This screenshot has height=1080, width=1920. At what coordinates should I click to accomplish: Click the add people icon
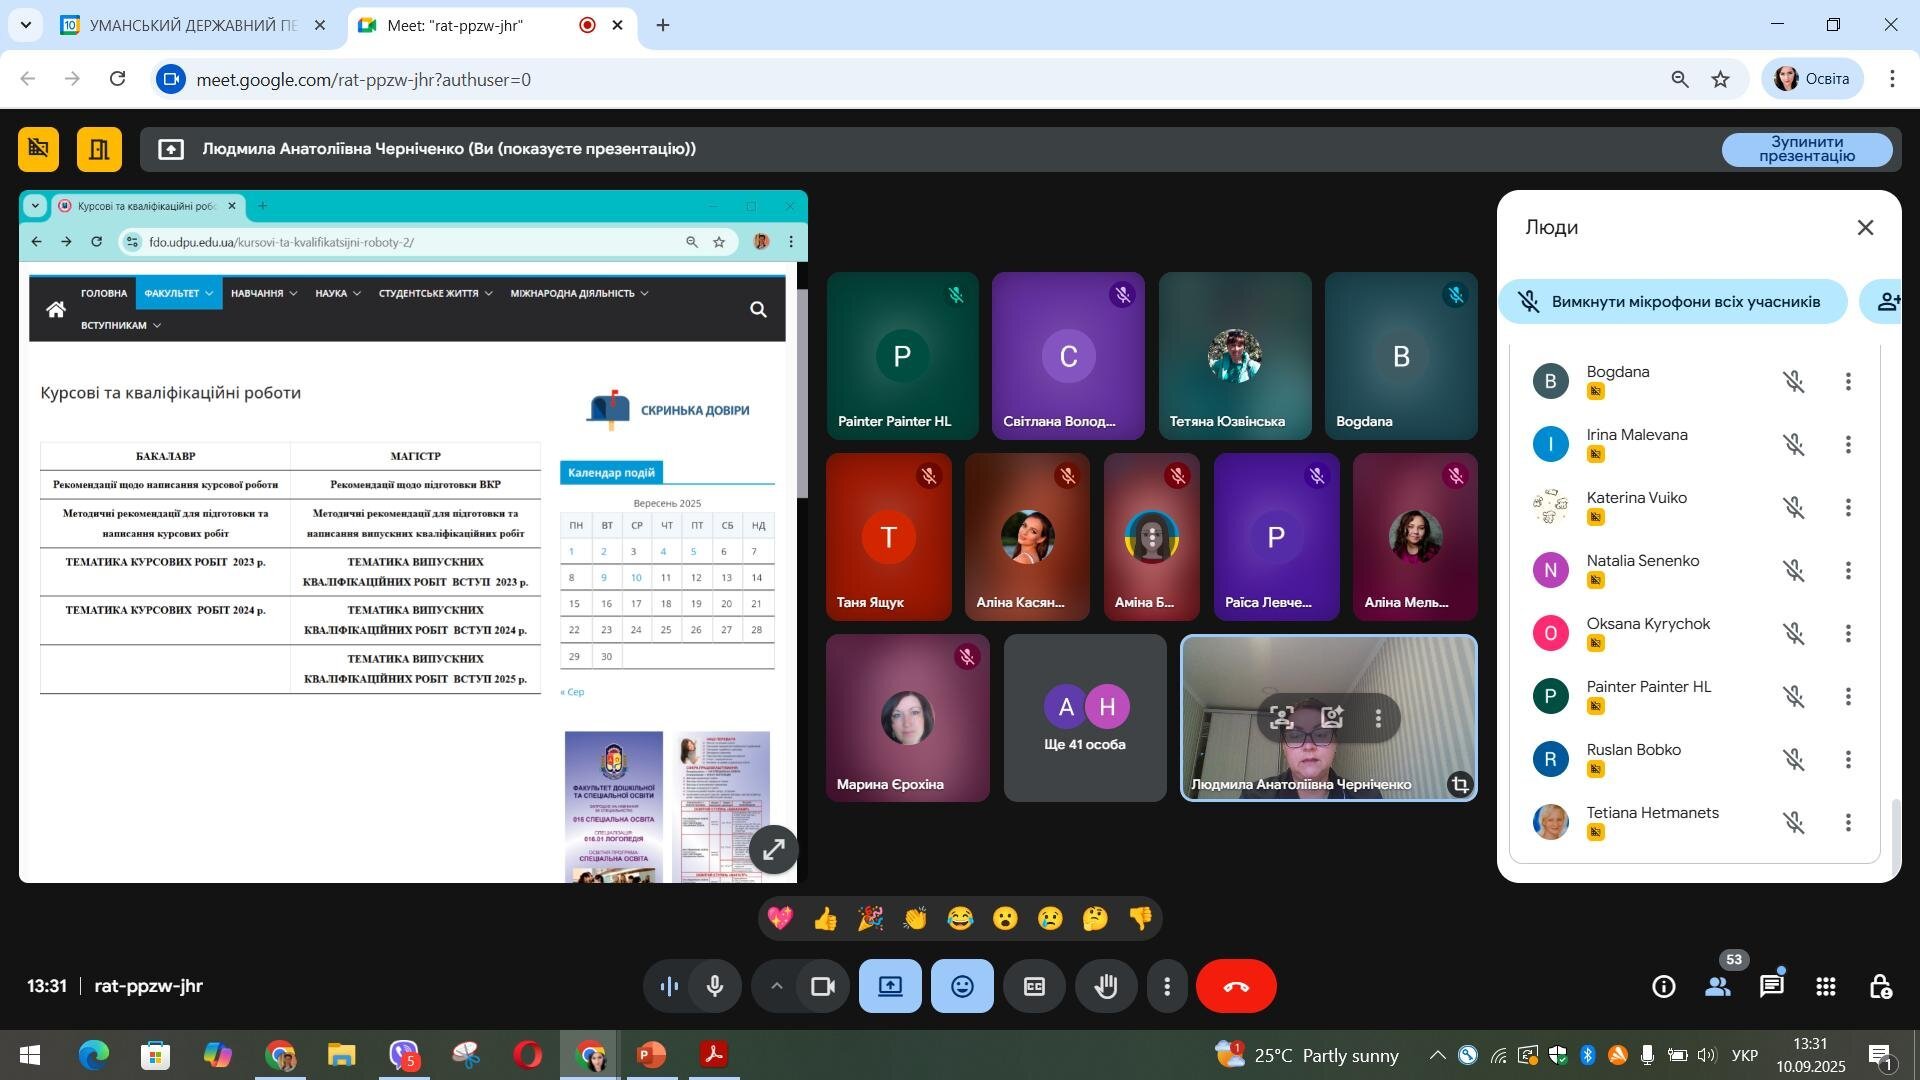click(x=1887, y=302)
